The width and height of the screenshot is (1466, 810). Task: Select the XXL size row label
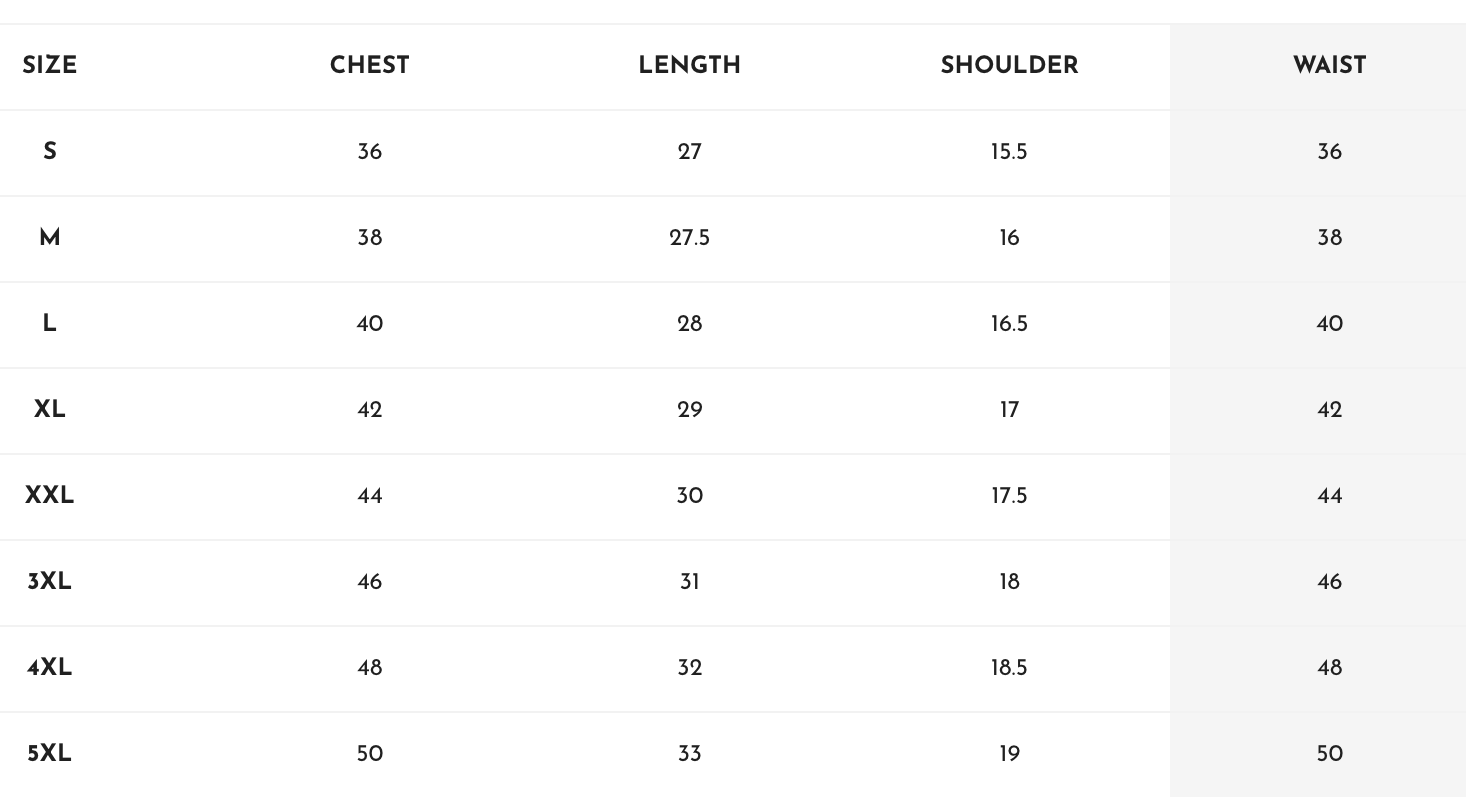coord(49,496)
